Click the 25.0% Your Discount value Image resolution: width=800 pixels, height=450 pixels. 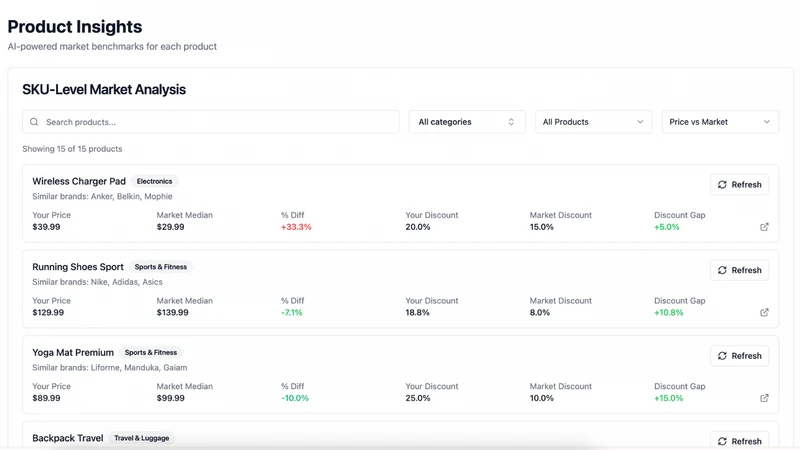418,398
